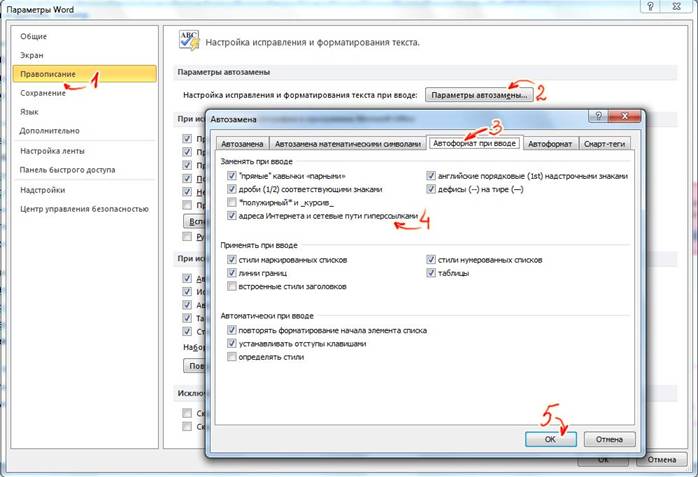
Task: Select Панель быстрого доступа category
Action: [x=67, y=170]
